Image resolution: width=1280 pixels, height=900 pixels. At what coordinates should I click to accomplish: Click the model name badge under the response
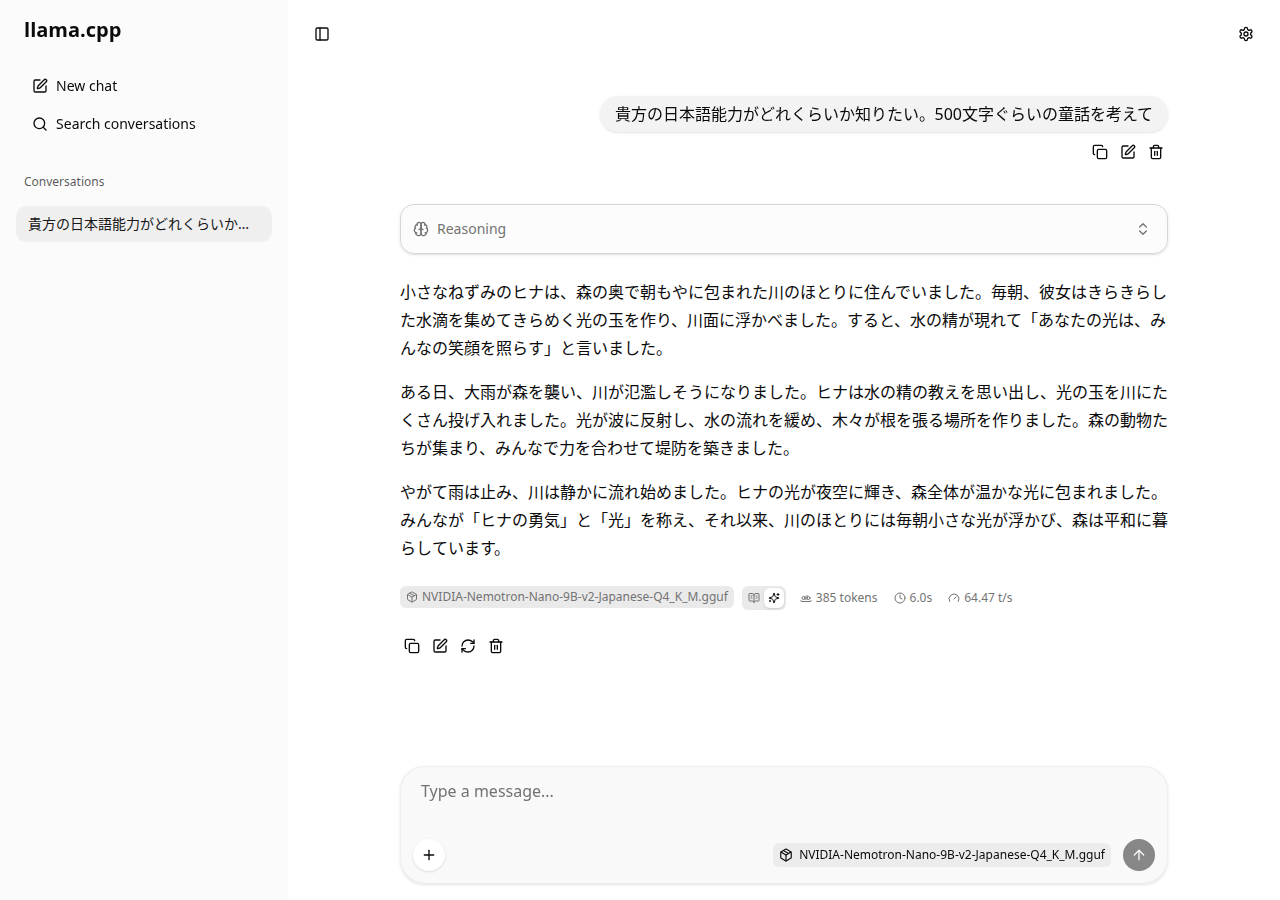[x=567, y=598]
